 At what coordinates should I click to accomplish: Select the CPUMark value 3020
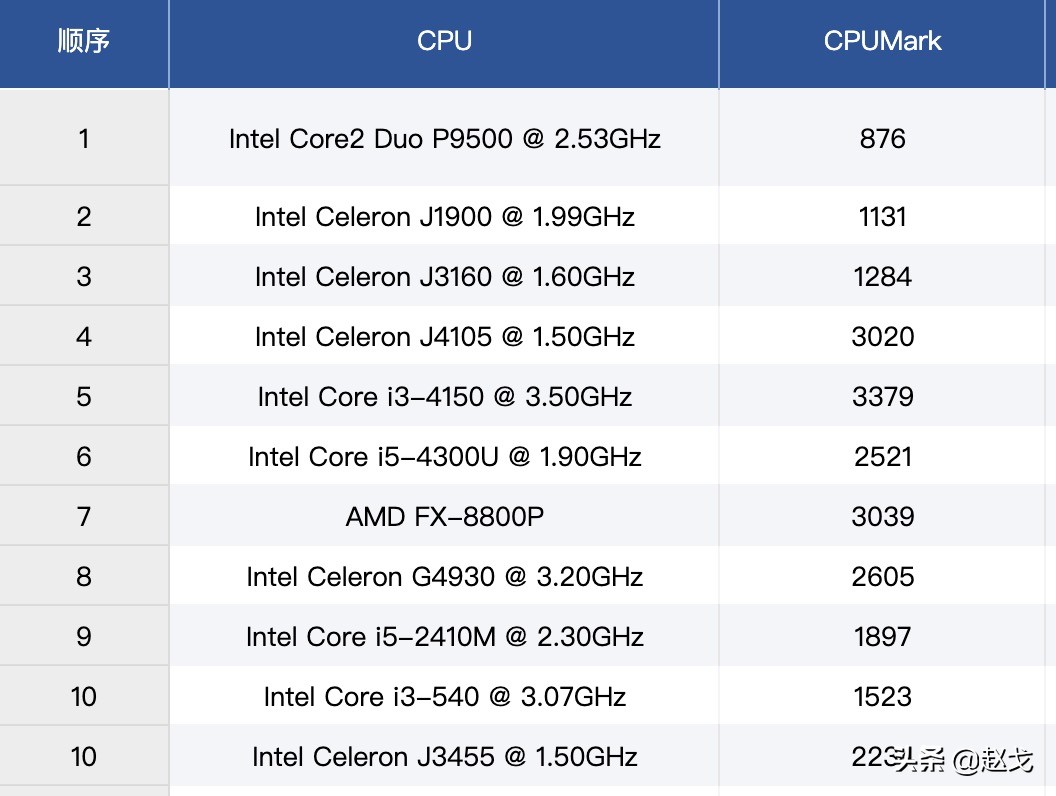click(882, 337)
